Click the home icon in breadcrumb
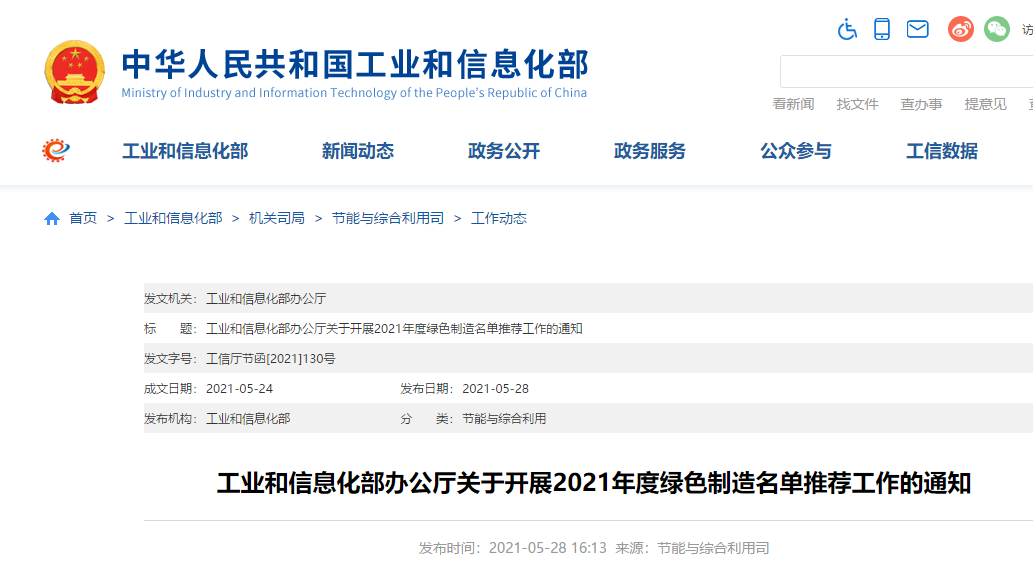This screenshot has width=1033, height=567. point(52,218)
